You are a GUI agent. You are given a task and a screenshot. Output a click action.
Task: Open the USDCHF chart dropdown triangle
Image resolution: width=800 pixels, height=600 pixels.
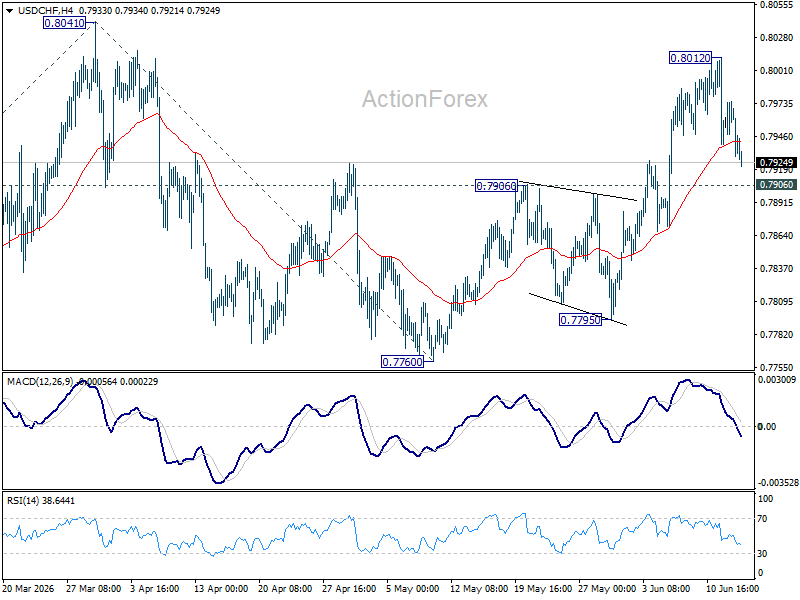point(10,11)
